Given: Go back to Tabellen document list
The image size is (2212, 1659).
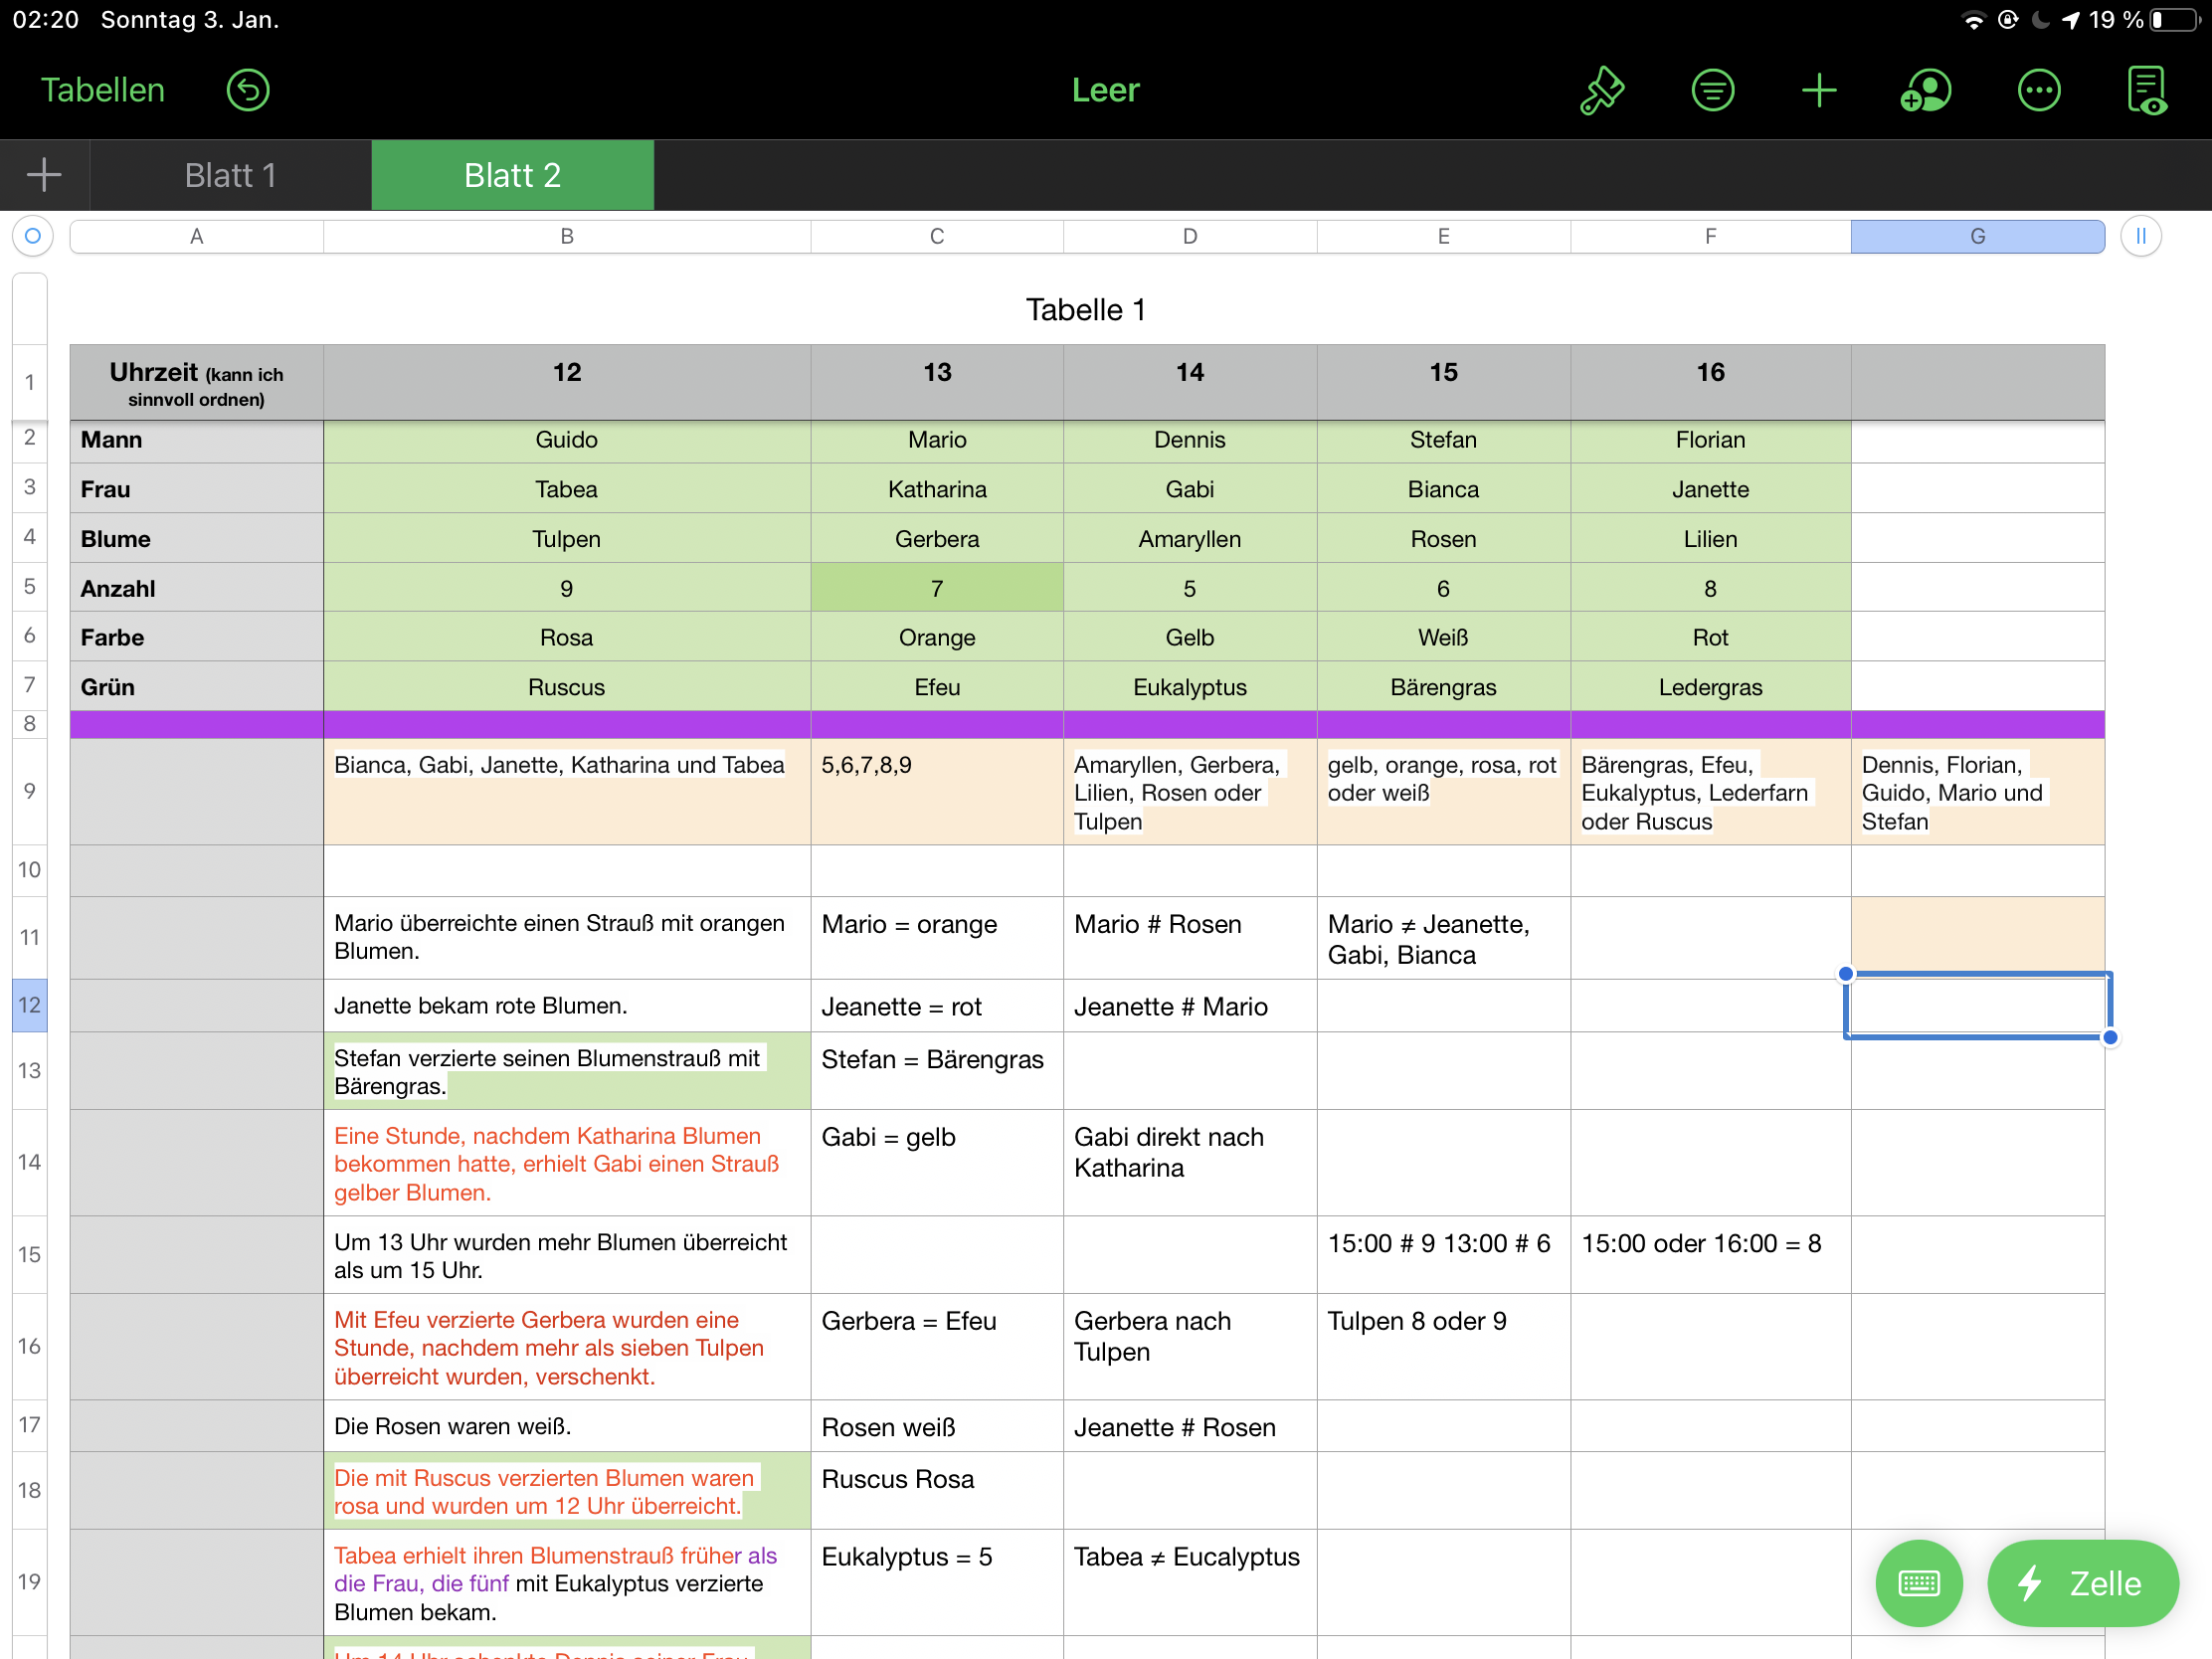Looking at the screenshot, I should click(102, 90).
